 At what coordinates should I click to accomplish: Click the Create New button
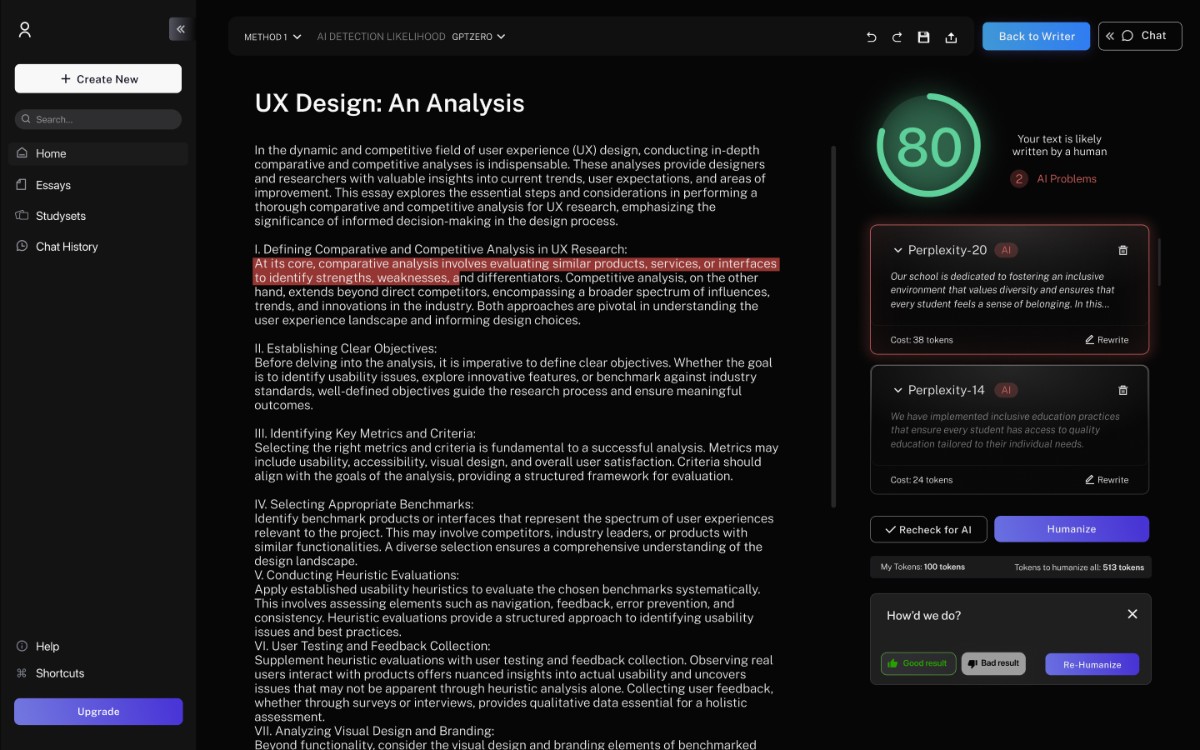(98, 79)
